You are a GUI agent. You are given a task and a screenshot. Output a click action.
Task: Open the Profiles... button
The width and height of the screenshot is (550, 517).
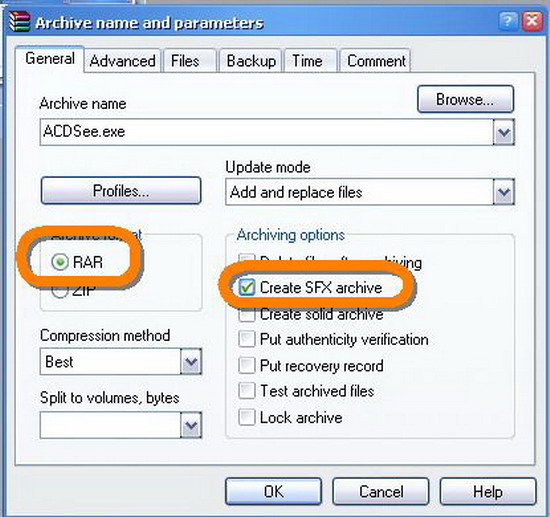pyautogui.click(x=121, y=191)
